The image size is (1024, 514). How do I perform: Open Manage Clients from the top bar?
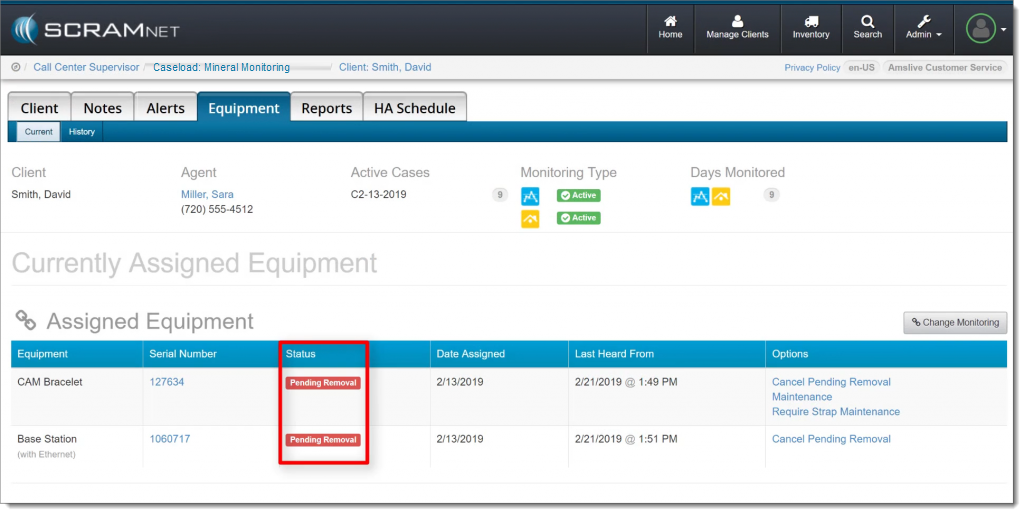[737, 21]
